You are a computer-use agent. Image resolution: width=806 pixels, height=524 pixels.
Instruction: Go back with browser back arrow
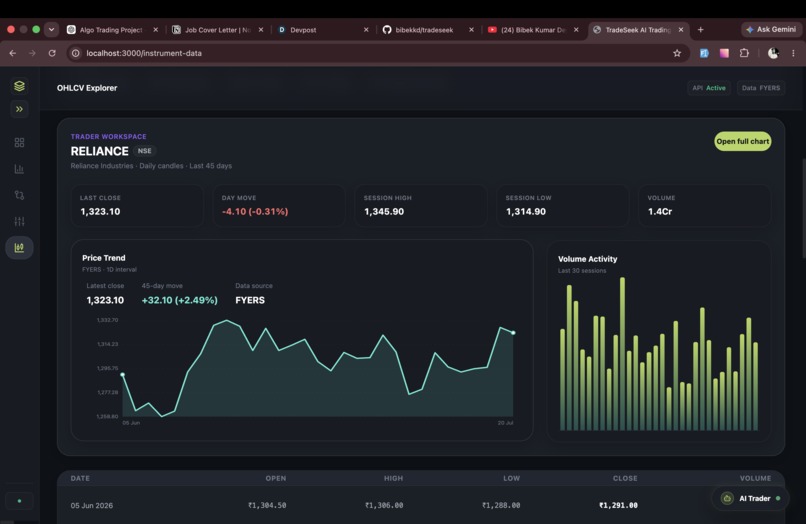point(13,53)
